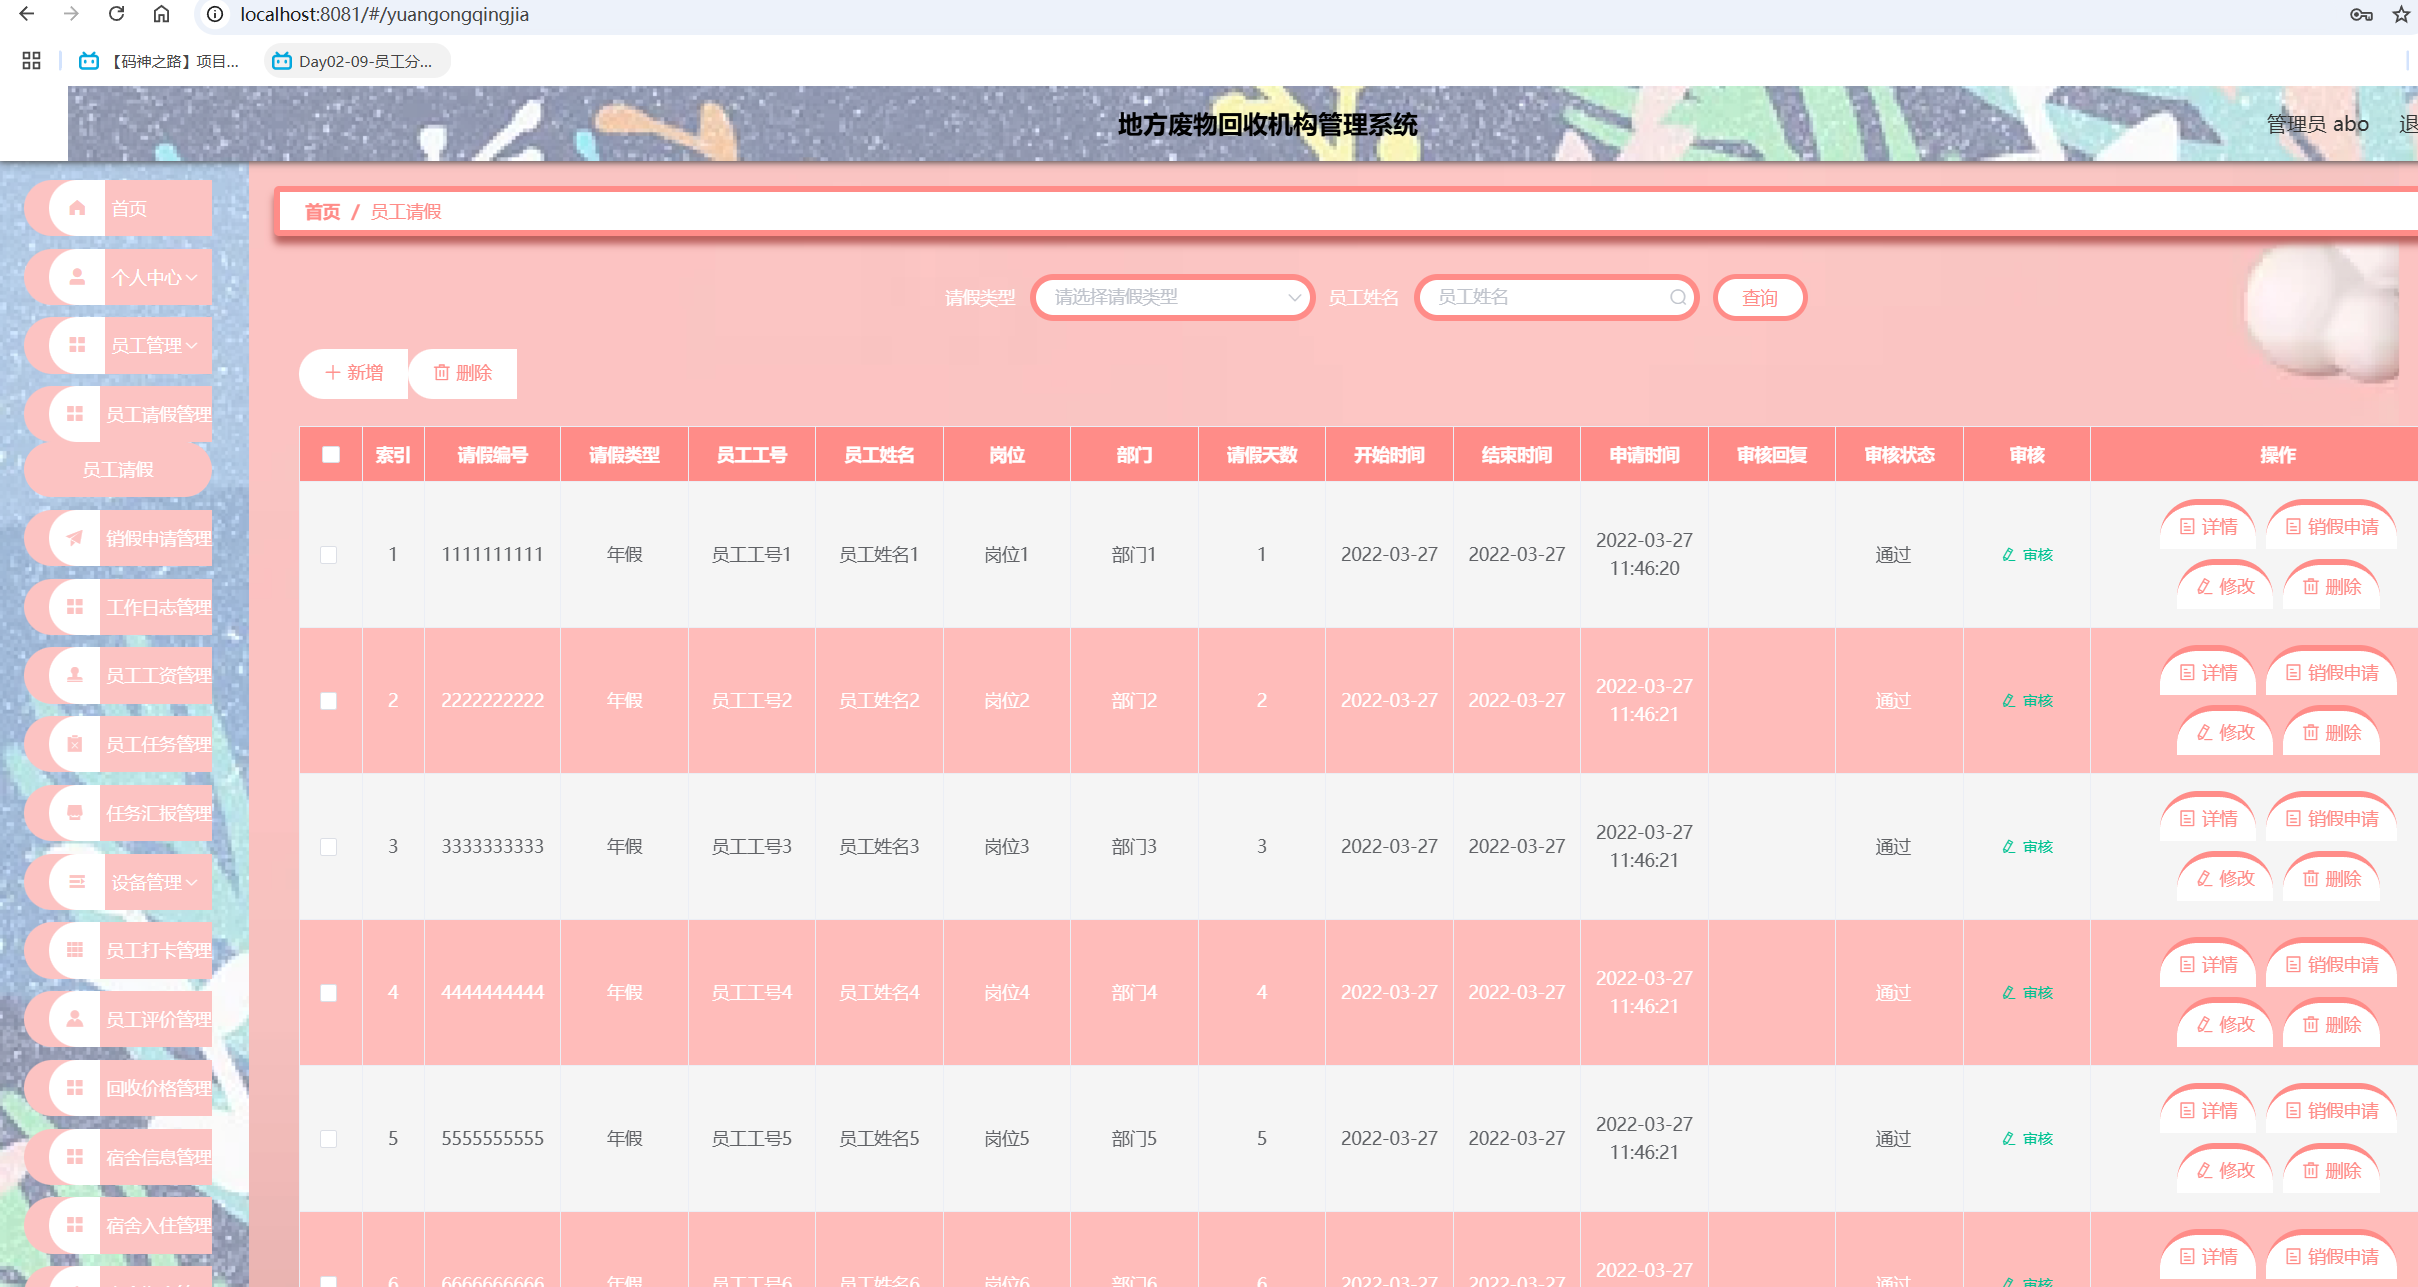Open the 工作日志管理 menu item
Screen dimensions: 2418x1287
click(158, 607)
